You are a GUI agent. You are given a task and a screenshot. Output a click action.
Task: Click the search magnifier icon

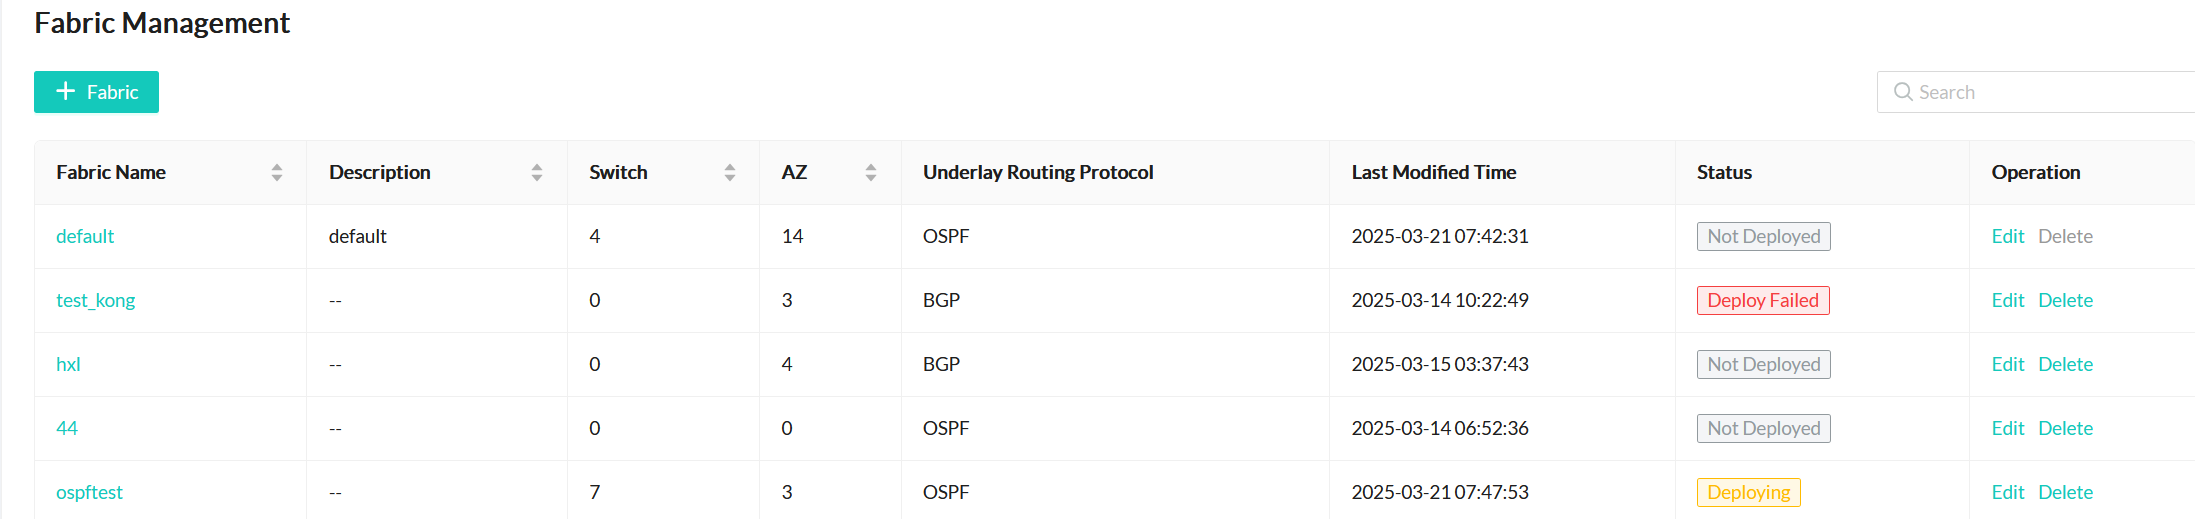point(1902,92)
